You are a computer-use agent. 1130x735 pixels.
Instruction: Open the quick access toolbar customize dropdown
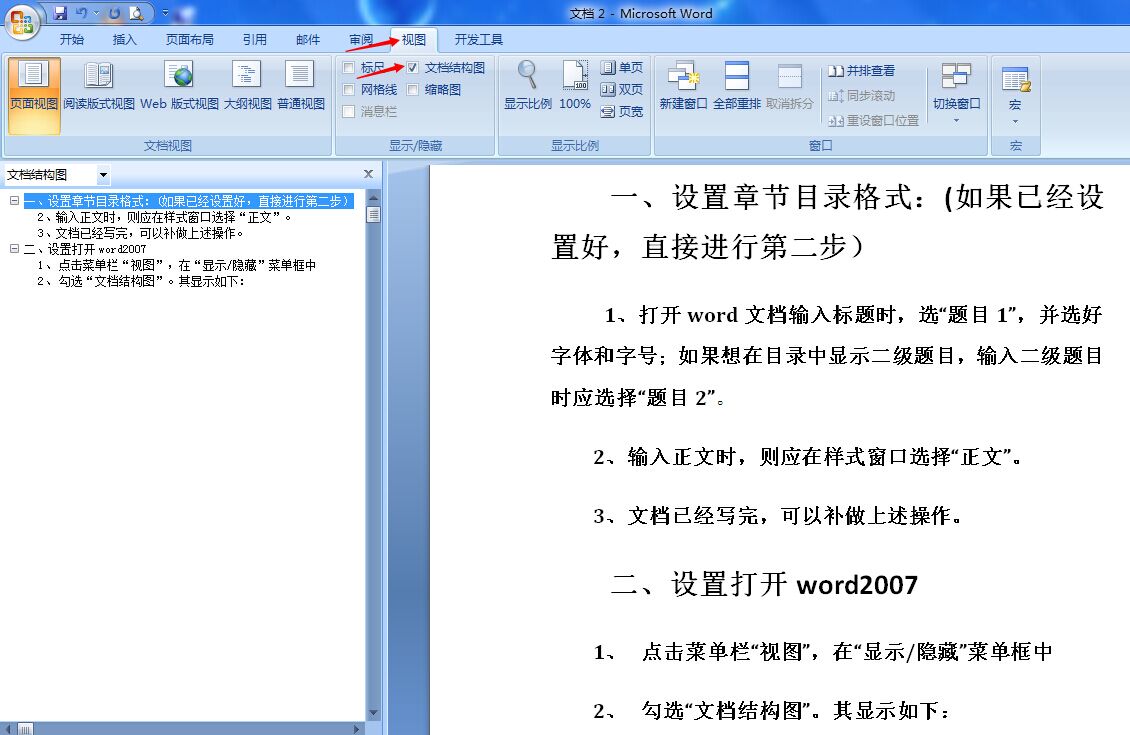pos(166,13)
